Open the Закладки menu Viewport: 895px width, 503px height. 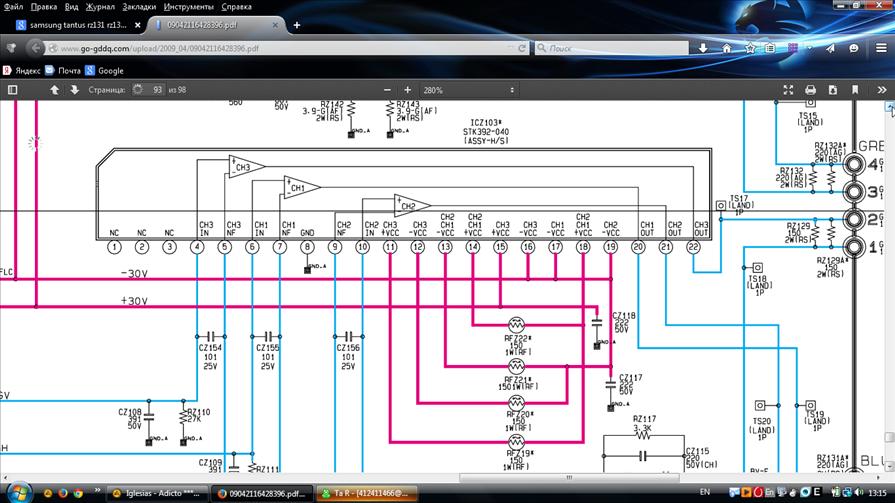click(x=110, y=6)
